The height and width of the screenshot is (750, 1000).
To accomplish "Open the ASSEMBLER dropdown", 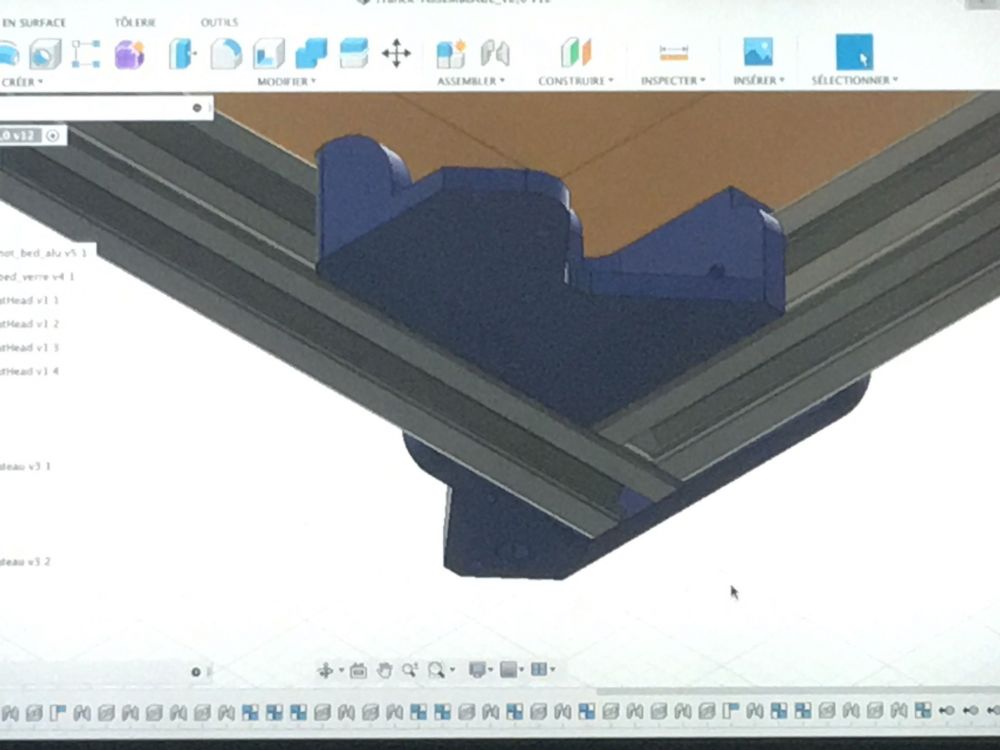I will pyautogui.click(x=471, y=81).
